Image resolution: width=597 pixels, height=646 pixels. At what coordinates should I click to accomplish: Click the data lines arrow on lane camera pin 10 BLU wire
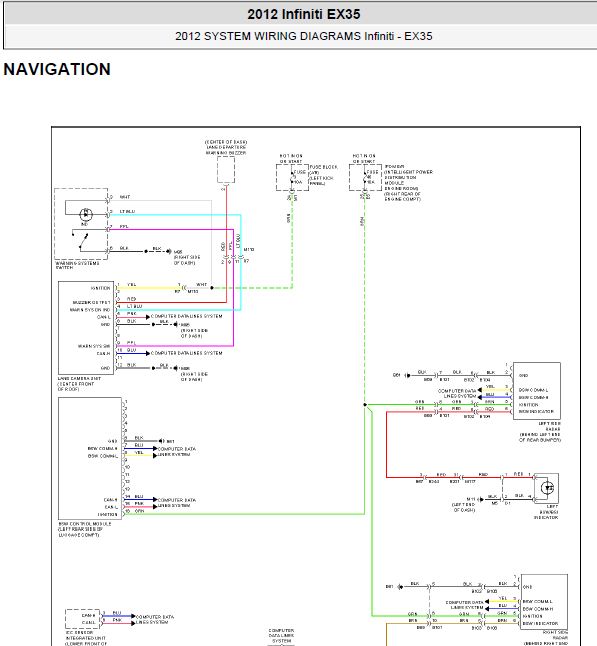click(148, 353)
